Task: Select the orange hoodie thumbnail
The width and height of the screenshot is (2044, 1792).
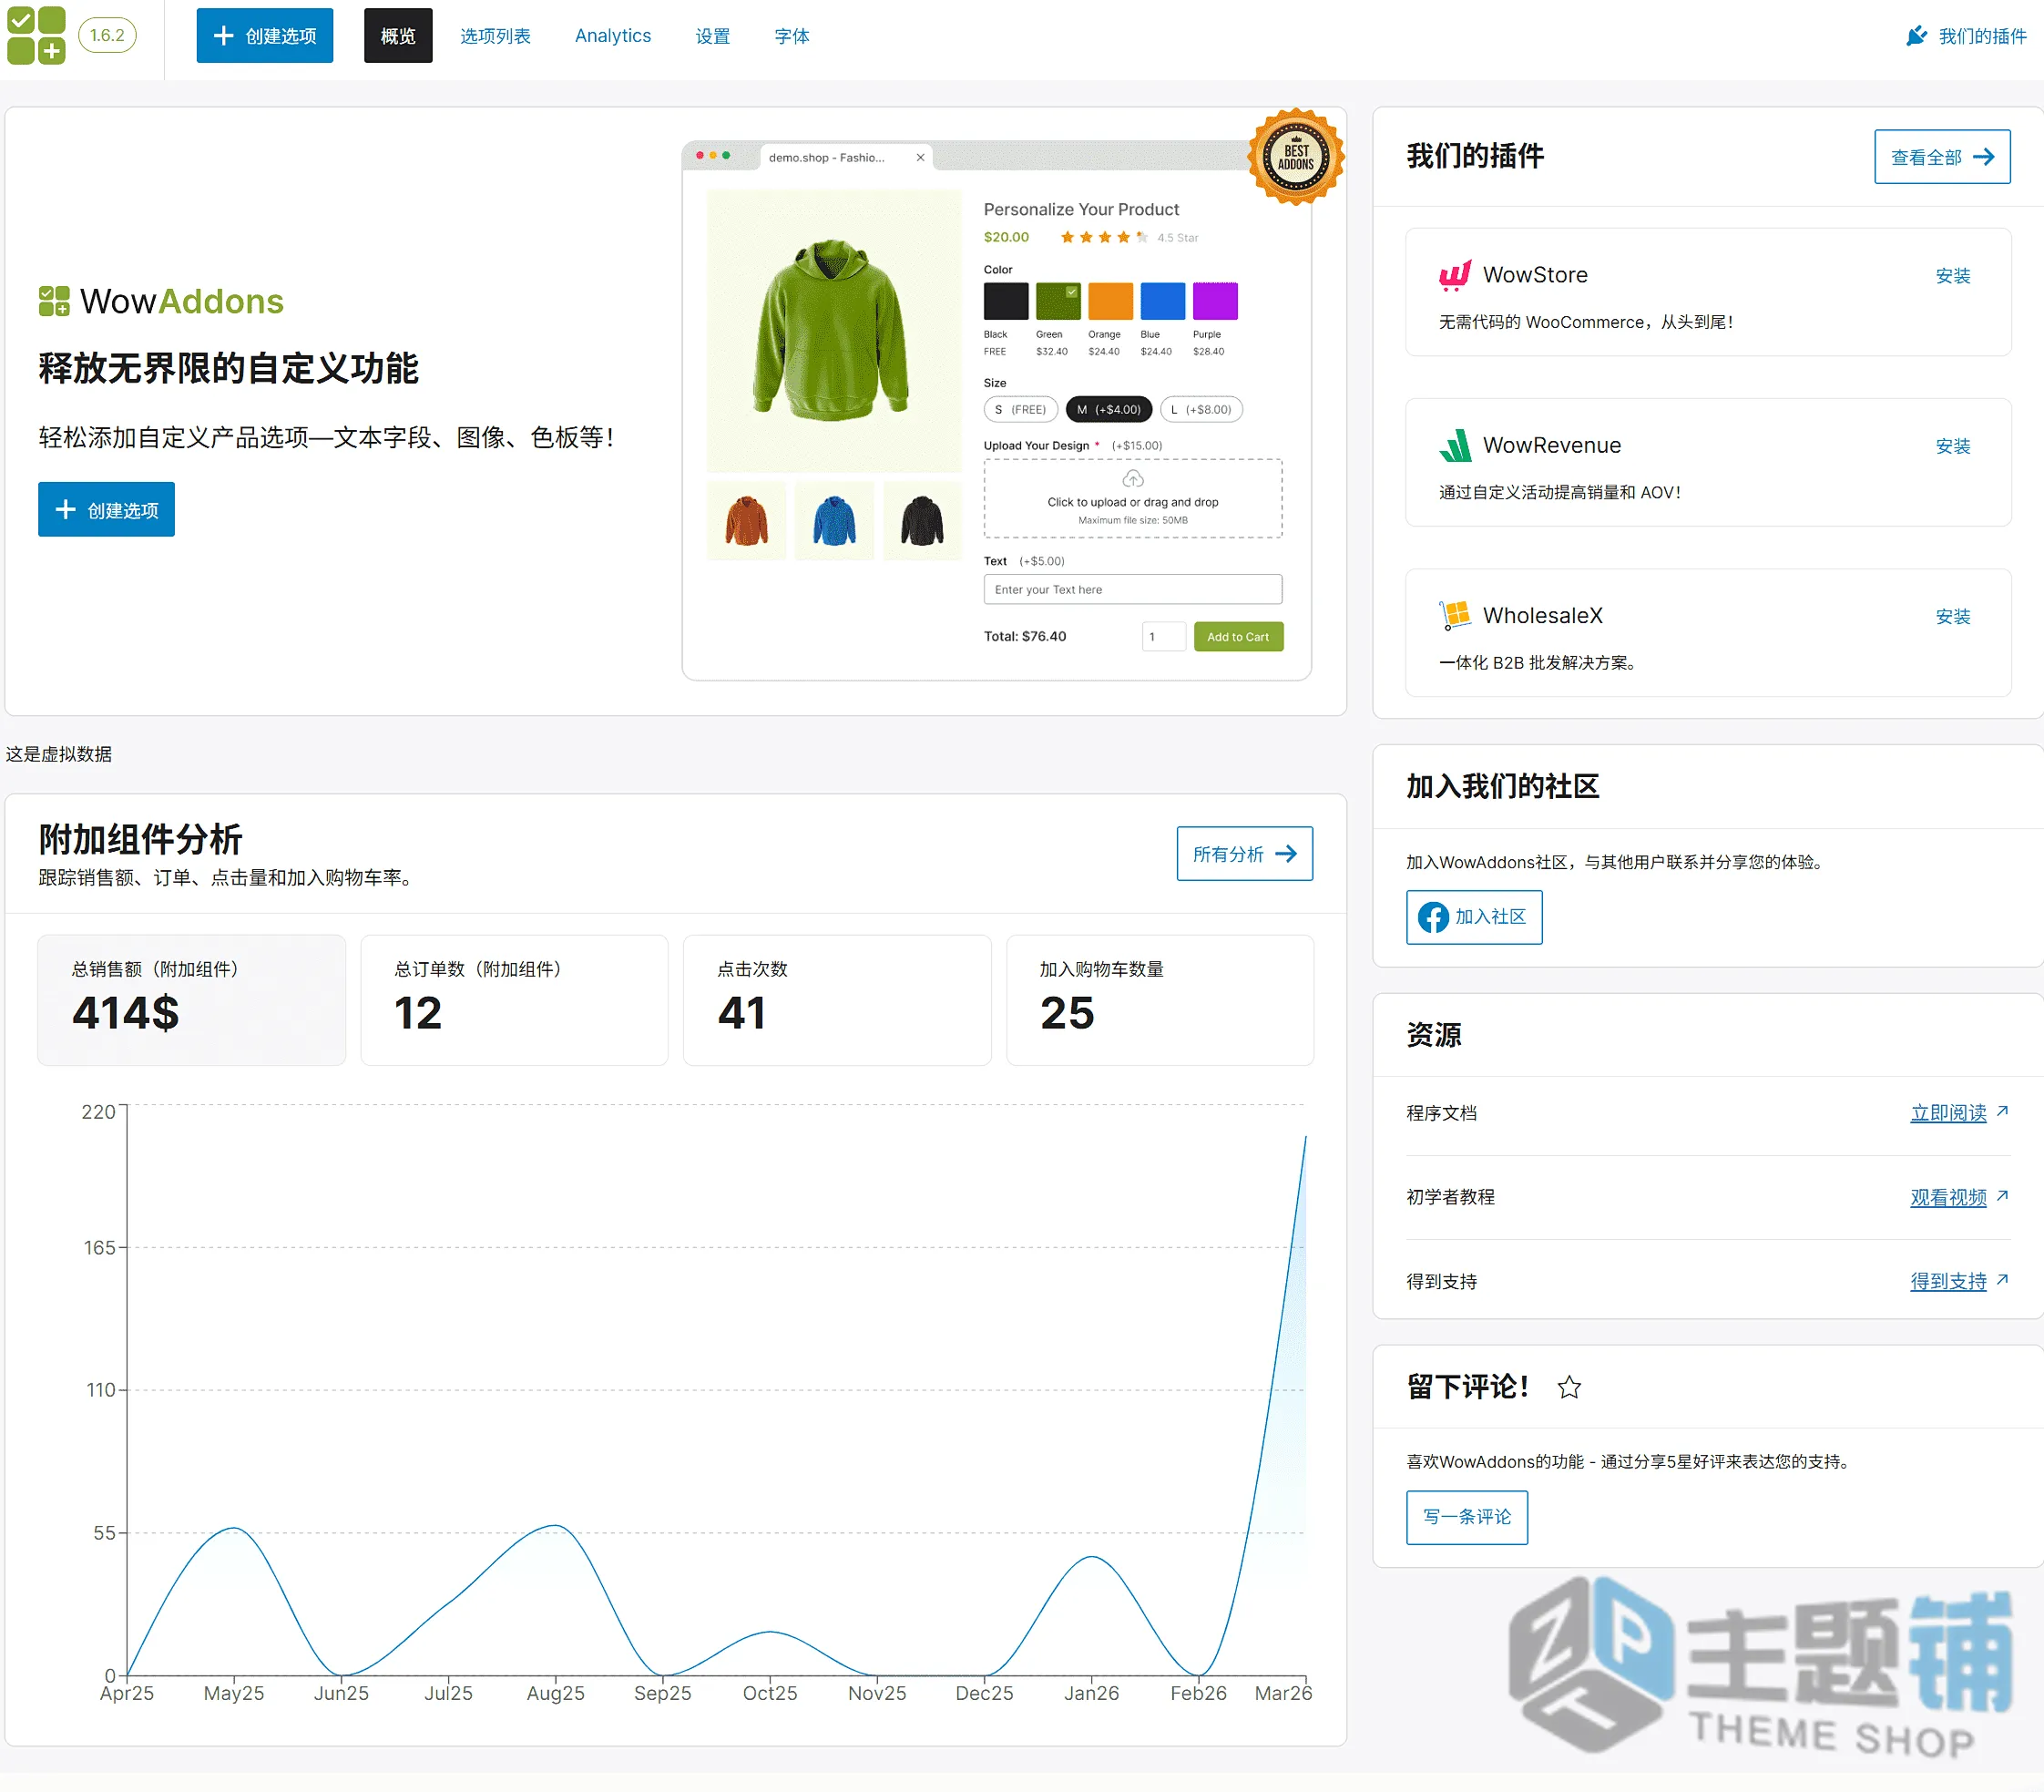Action: pyautogui.click(x=746, y=521)
